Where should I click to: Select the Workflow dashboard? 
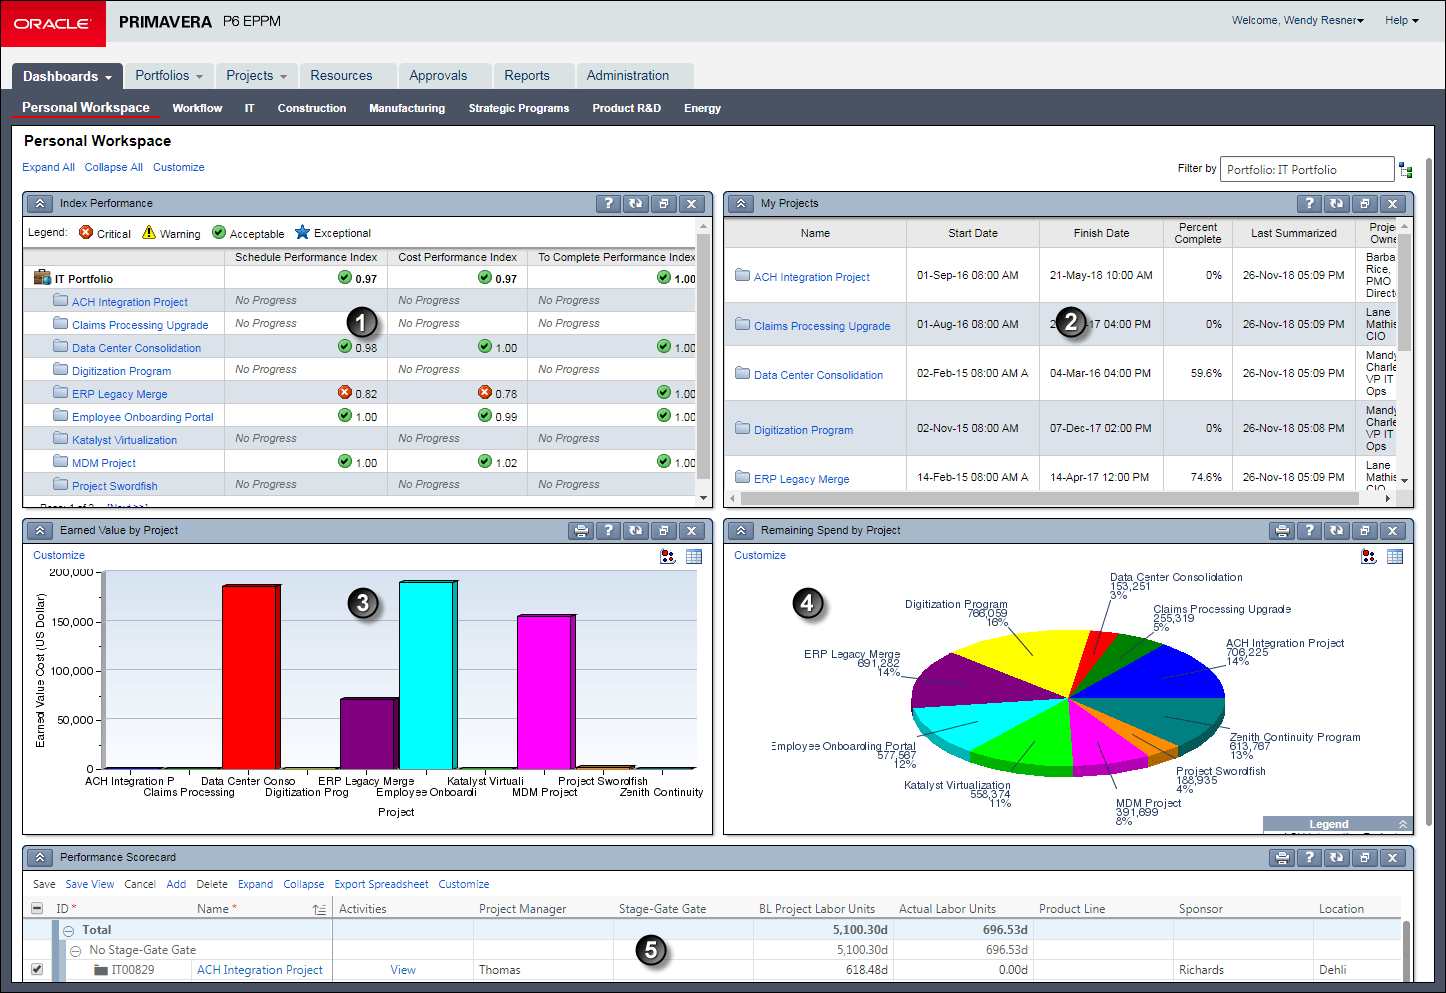click(197, 108)
